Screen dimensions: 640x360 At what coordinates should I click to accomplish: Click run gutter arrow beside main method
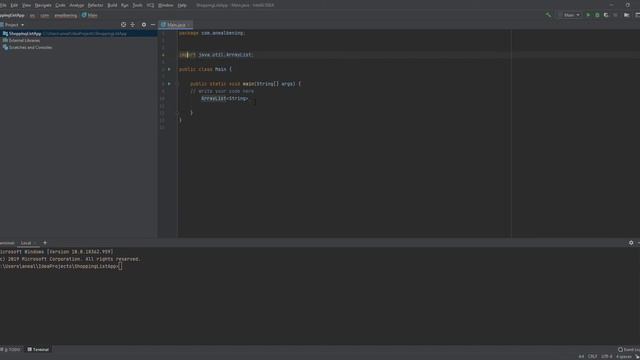point(169,84)
